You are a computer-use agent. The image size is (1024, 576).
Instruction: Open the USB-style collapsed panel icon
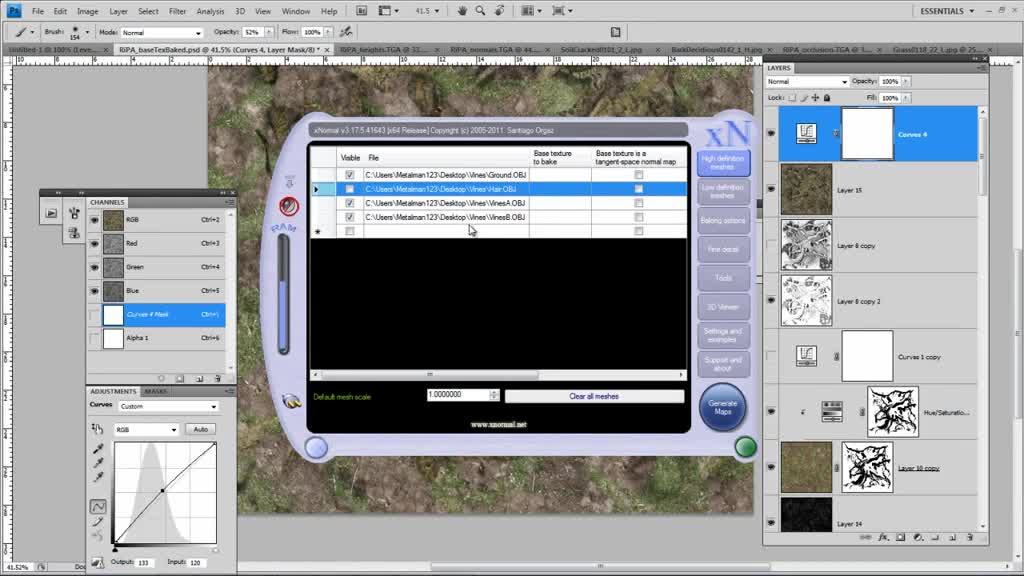click(x=74, y=213)
